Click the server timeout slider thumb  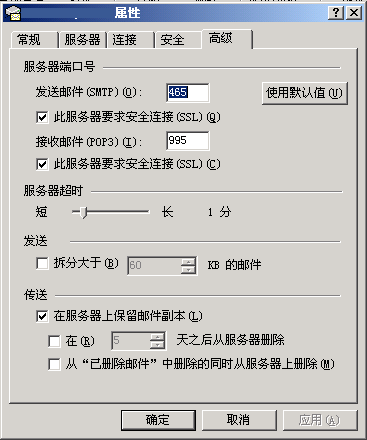click(x=84, y=212)
